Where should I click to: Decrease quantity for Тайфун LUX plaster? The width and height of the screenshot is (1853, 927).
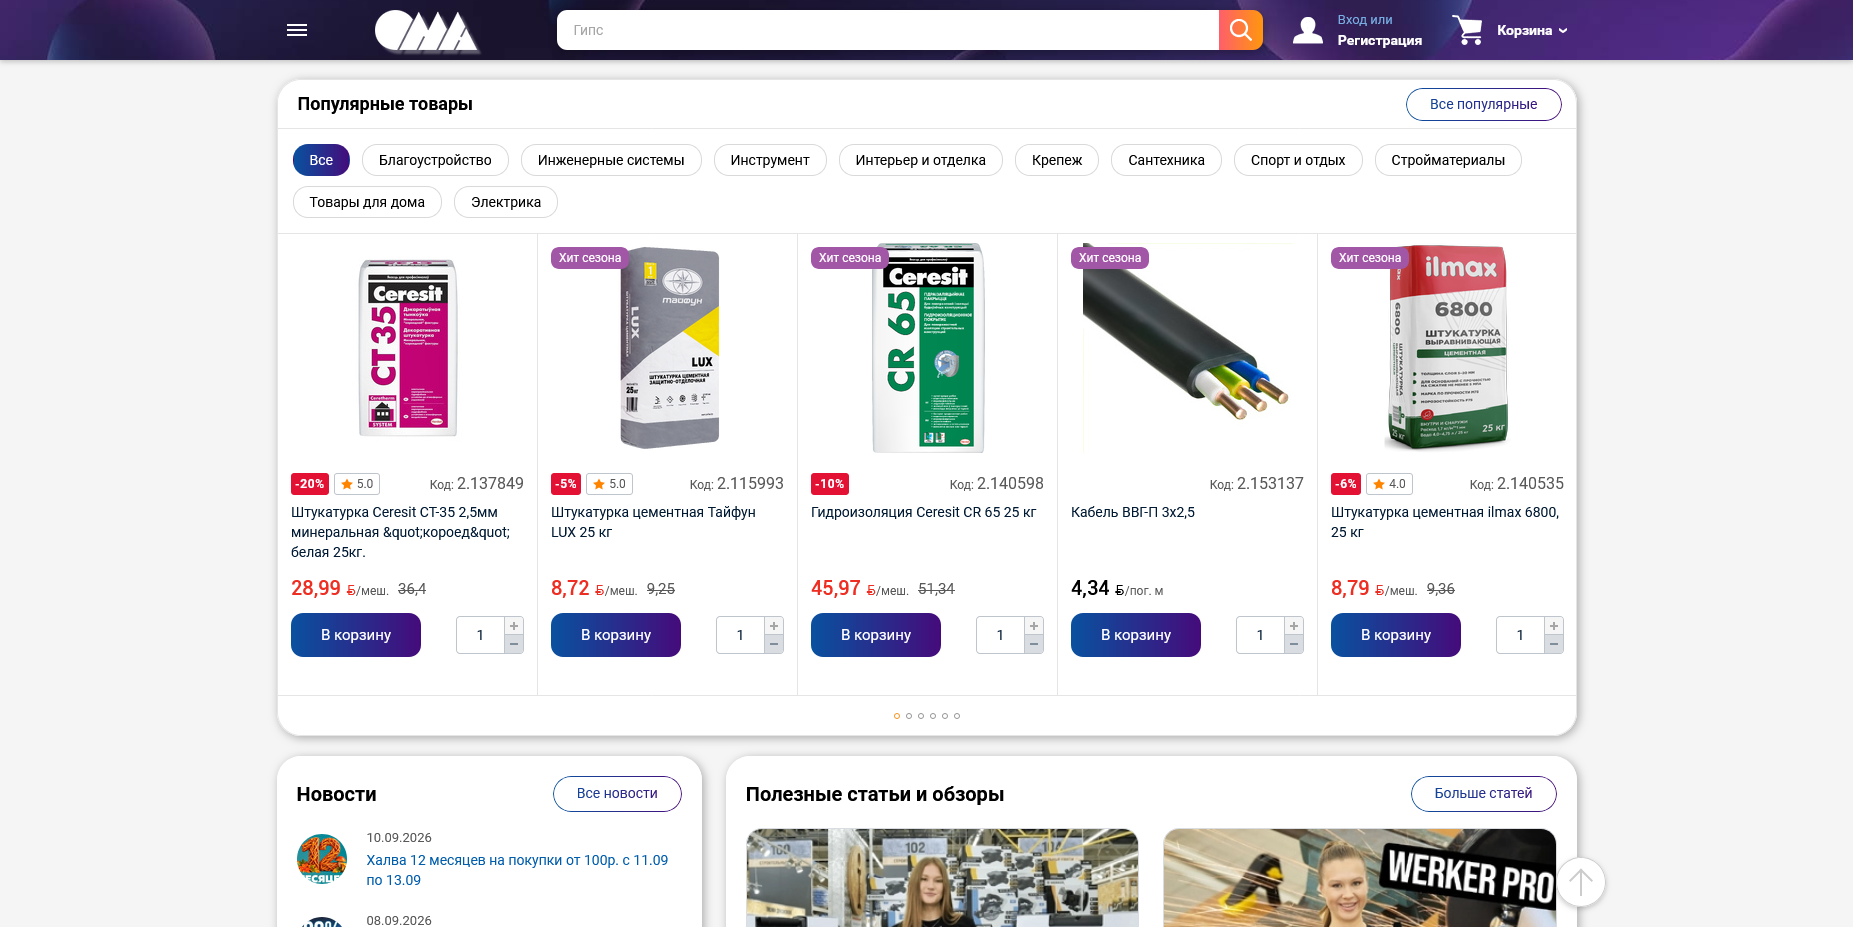pyautogui.click(x=774, y=644)
